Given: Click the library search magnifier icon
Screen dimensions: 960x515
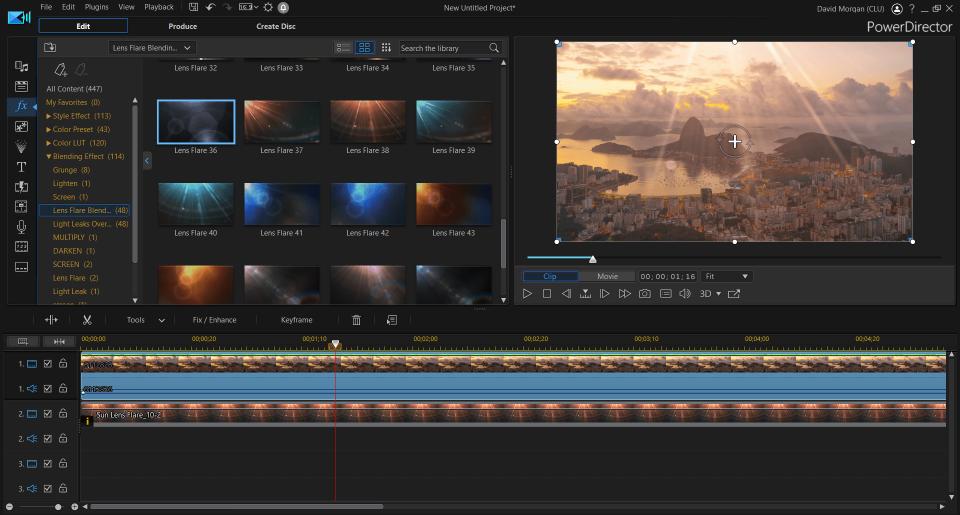Looking at the screenshot, I should (493, 48).
